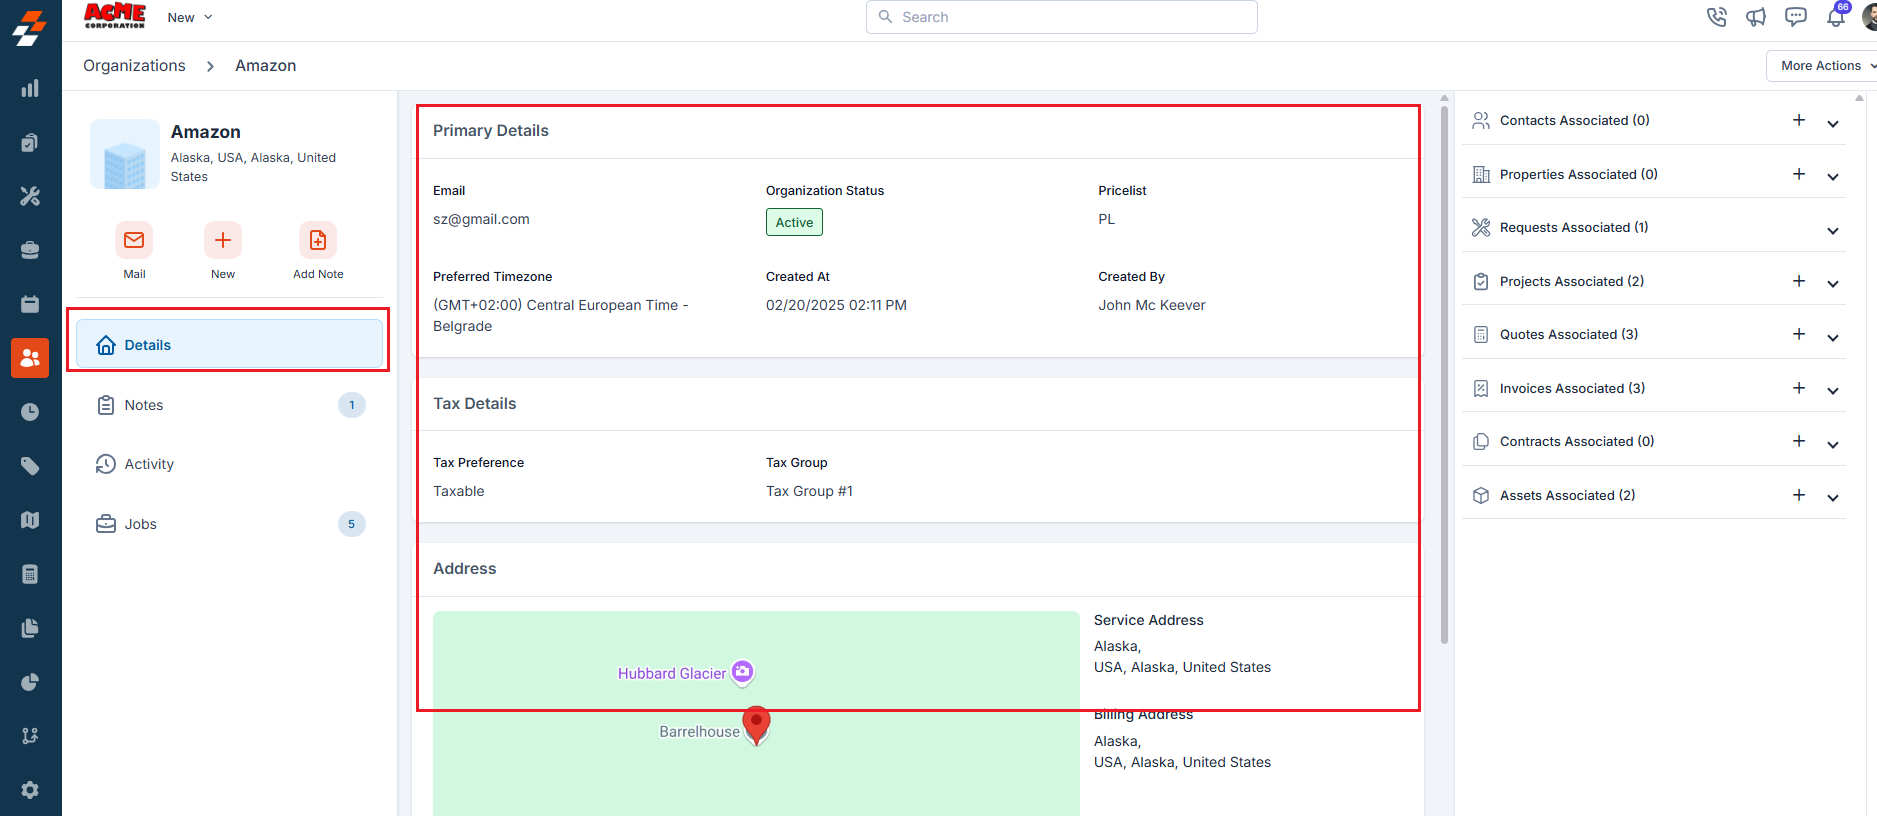This screenshot has height=816, width=1877.
Task: Click the ACME Corporation logo
Action: (x=115, y=16)
